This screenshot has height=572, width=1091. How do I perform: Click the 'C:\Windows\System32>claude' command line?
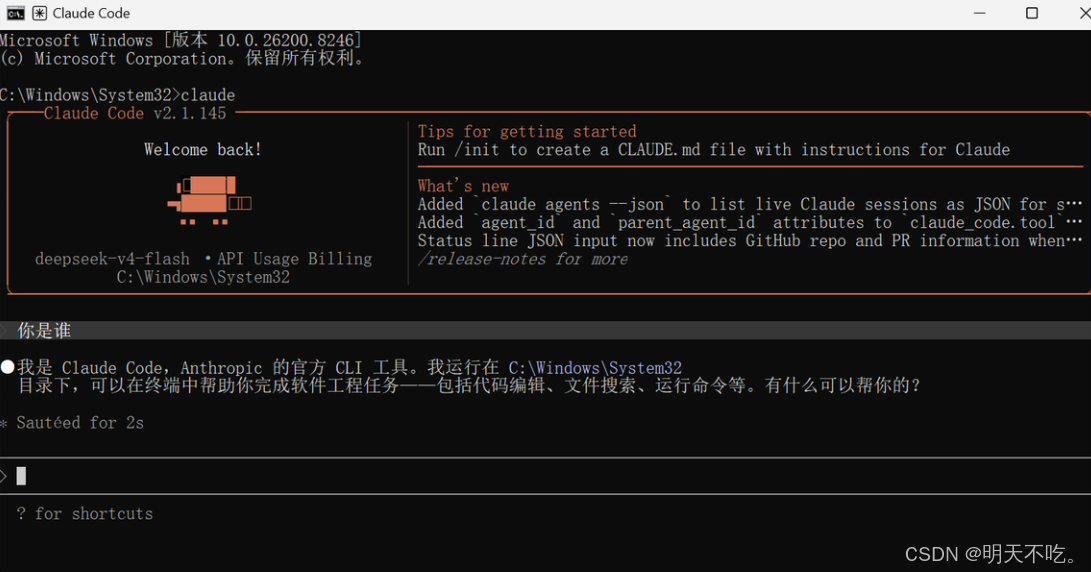click(118, 95)
